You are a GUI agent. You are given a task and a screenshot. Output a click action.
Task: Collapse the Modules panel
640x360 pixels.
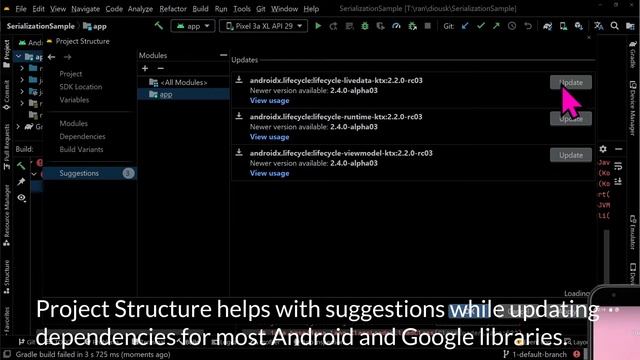coord(223,55)
